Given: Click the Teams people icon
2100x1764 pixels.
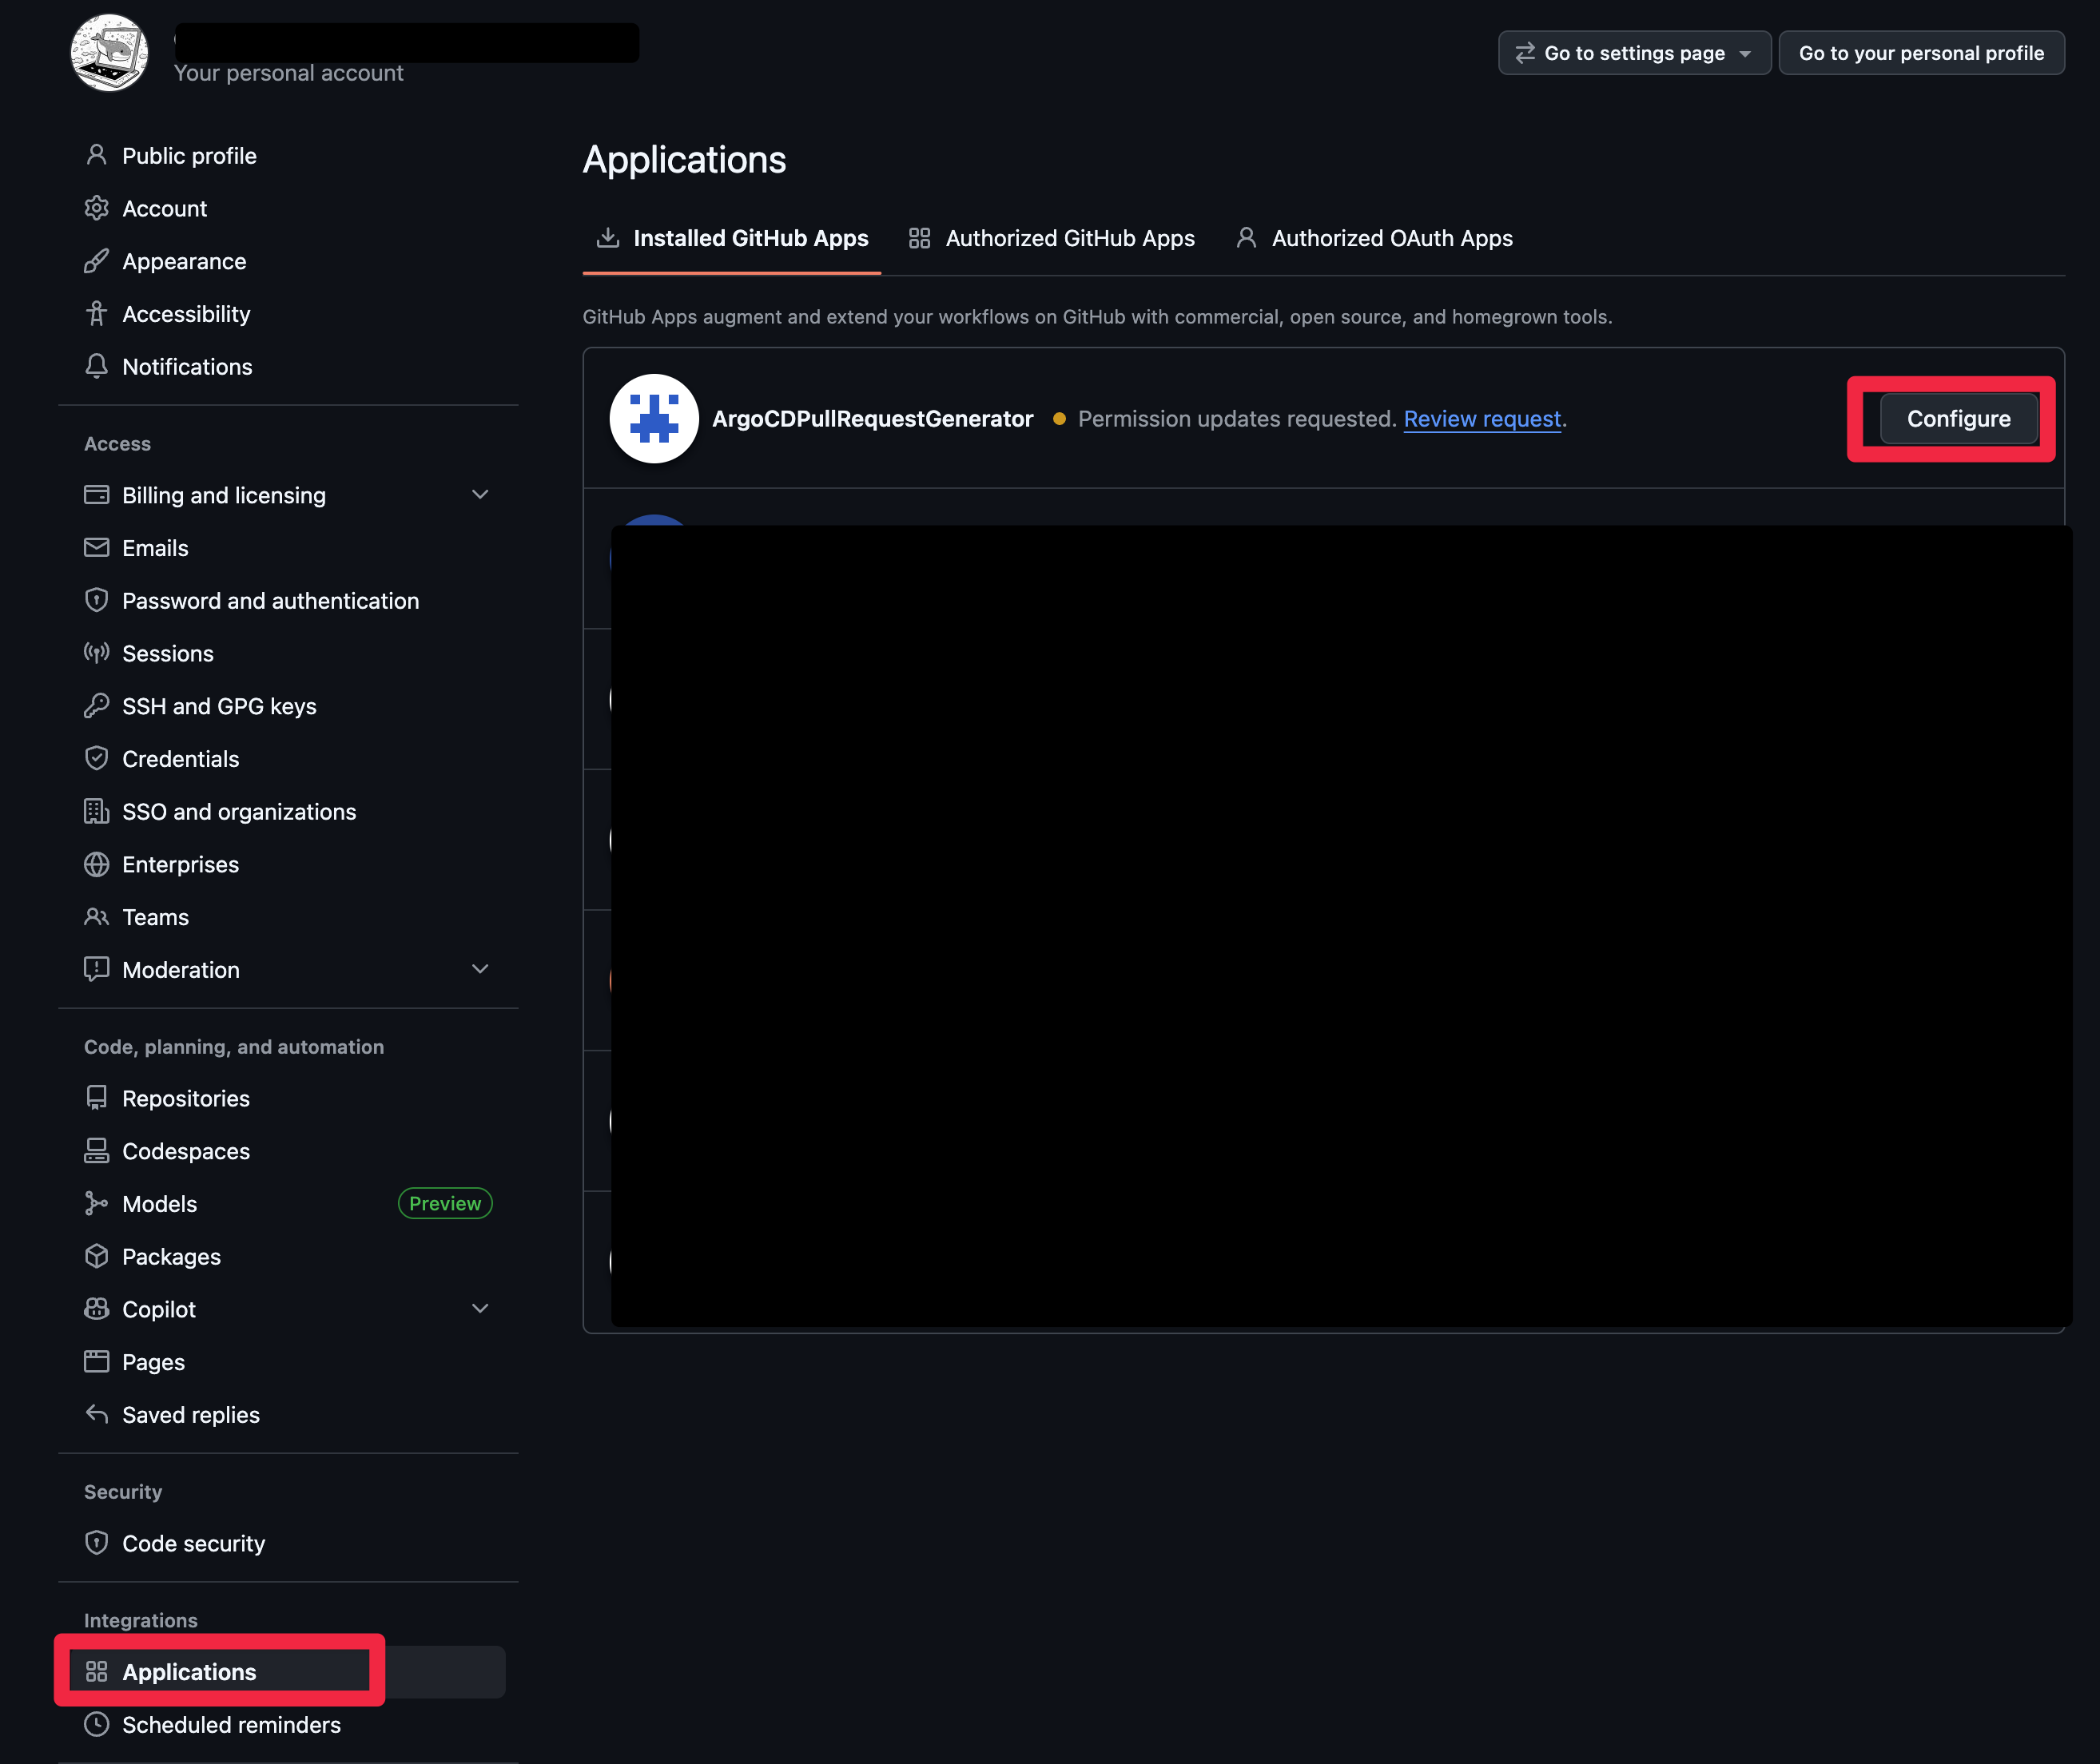Looking at the screenshot, I should point(96,917).
